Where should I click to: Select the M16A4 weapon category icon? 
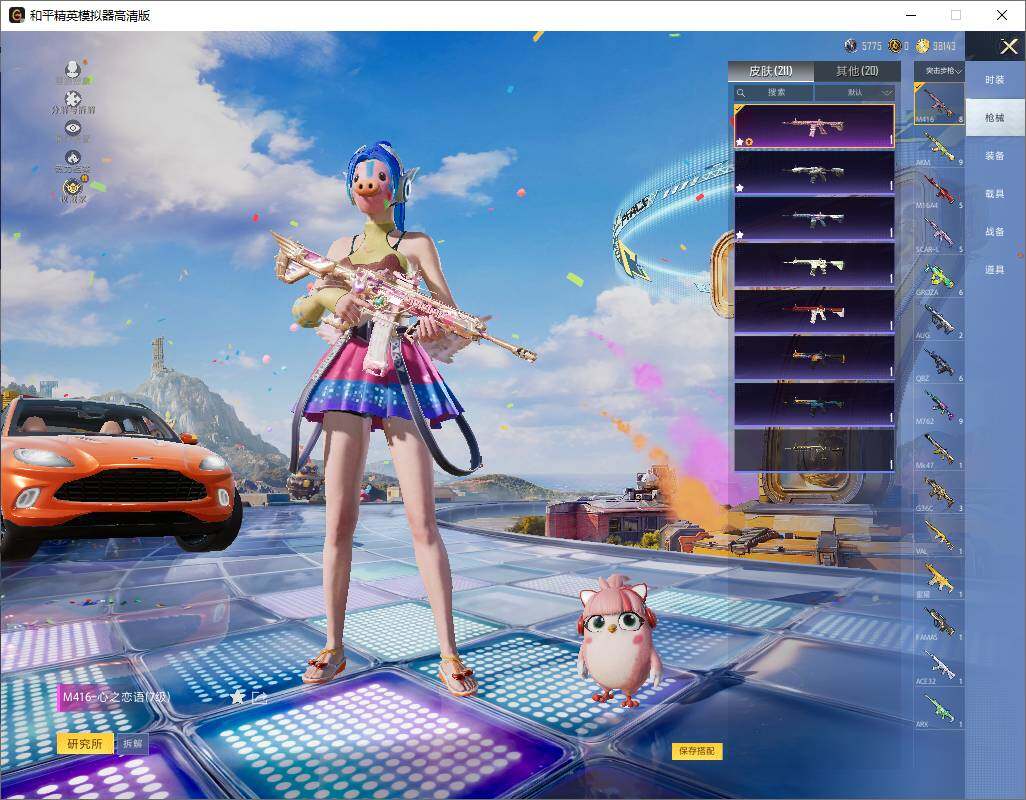click(939, 189)
